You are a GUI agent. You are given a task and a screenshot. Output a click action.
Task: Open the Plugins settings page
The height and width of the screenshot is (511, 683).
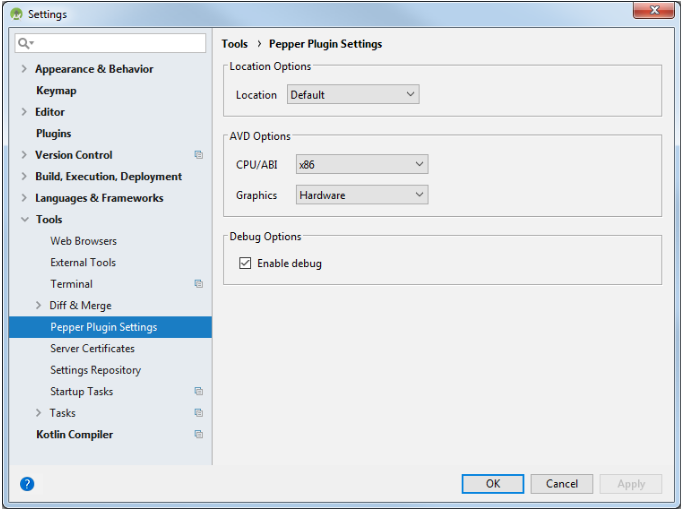click(x=53, y=134)
